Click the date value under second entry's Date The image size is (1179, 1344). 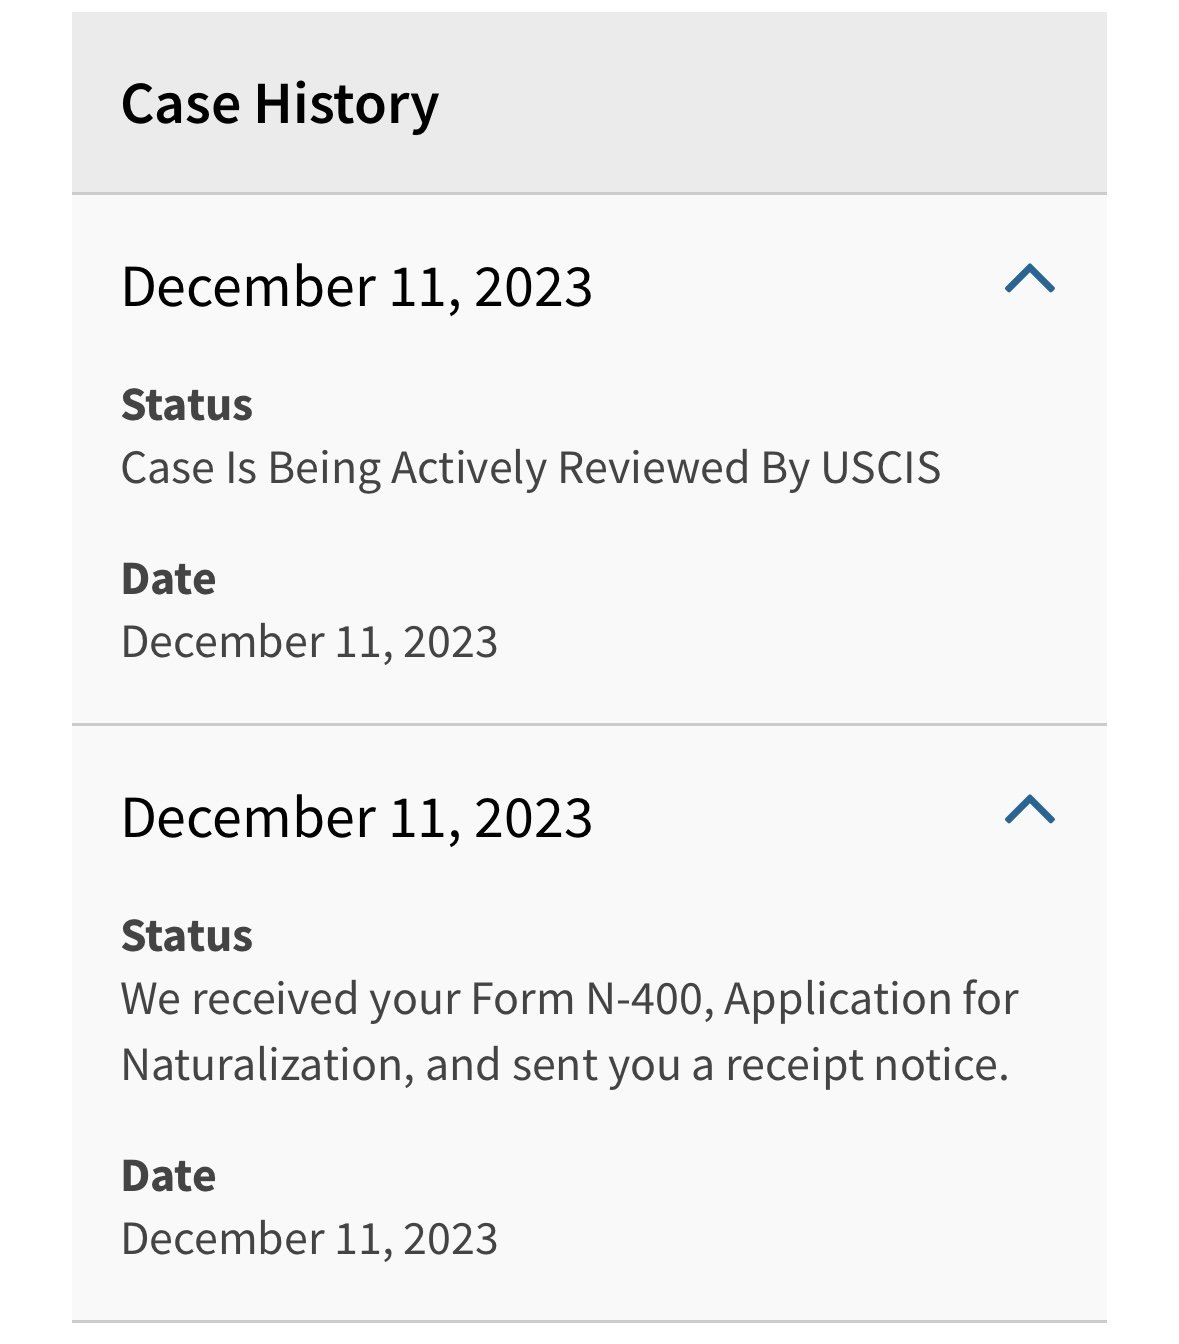coord(309,1239)
